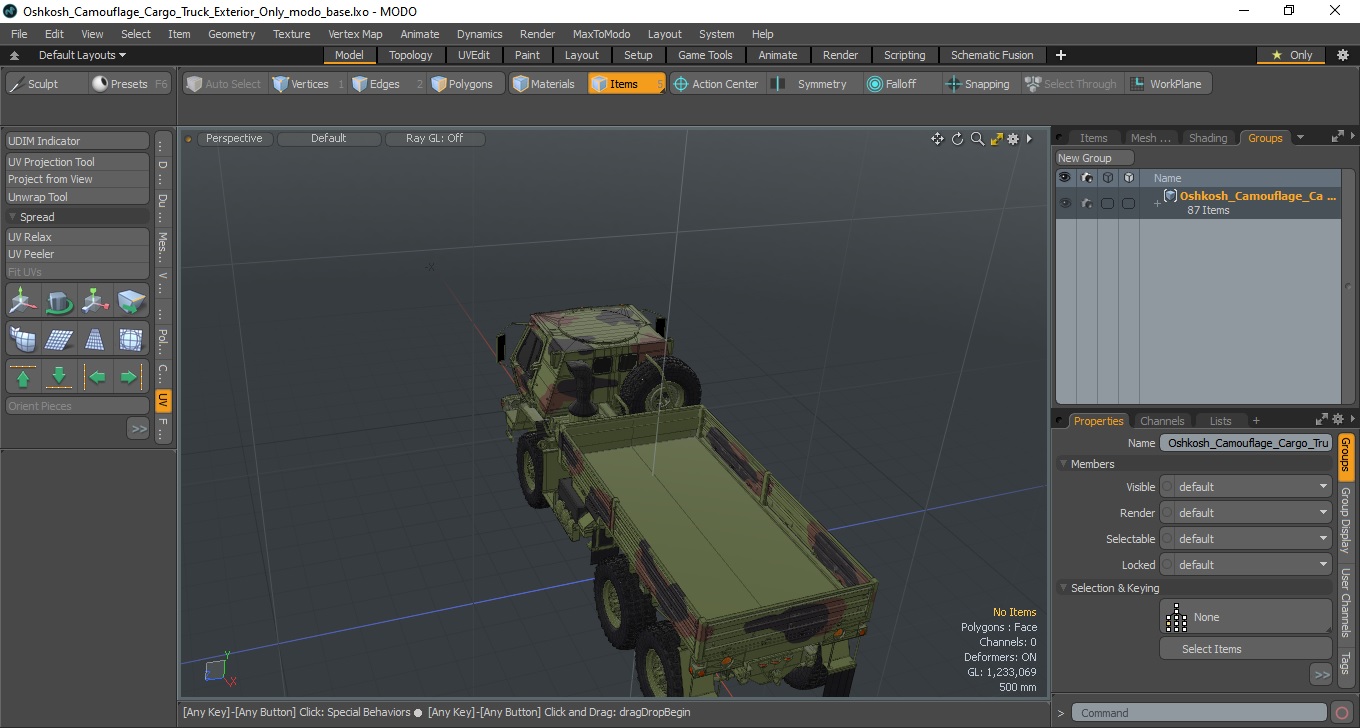
Task: Click the record circle beside Command field
Action: tap(1342, 713)
